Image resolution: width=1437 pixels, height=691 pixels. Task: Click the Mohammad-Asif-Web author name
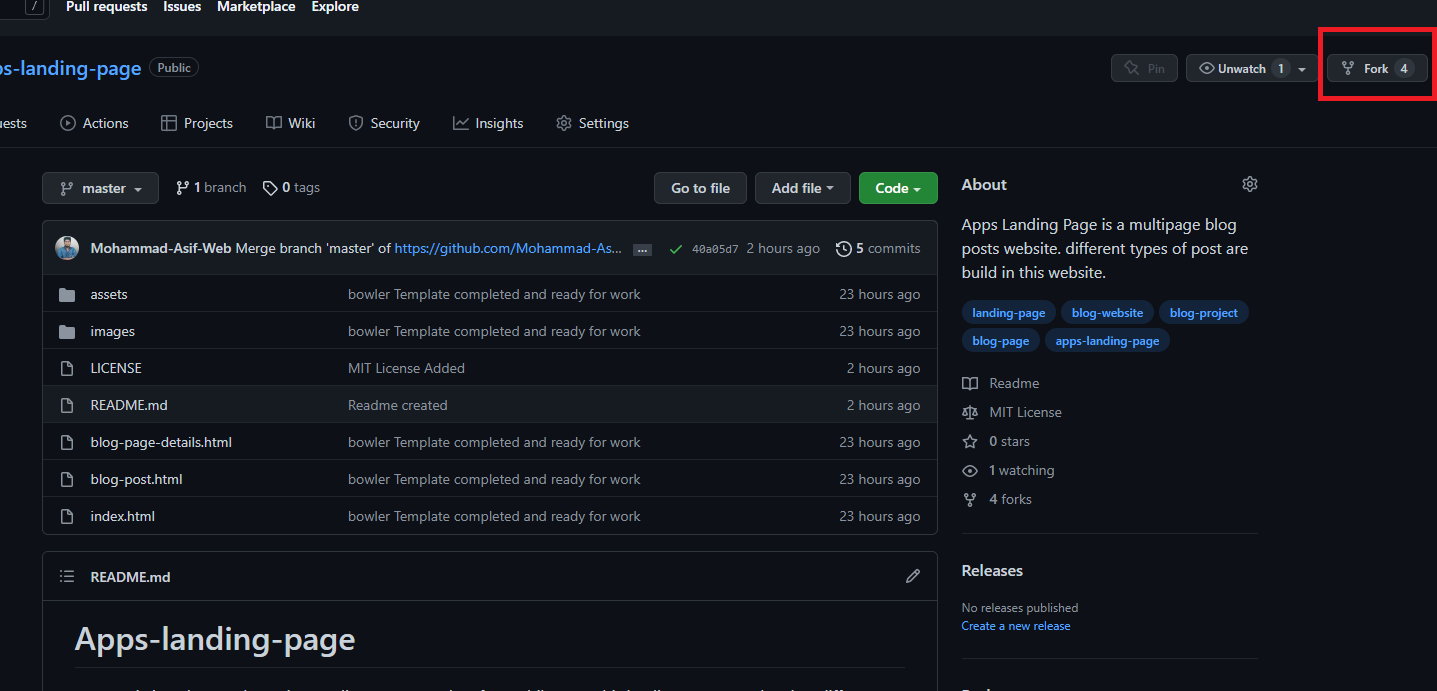(161, 248)
